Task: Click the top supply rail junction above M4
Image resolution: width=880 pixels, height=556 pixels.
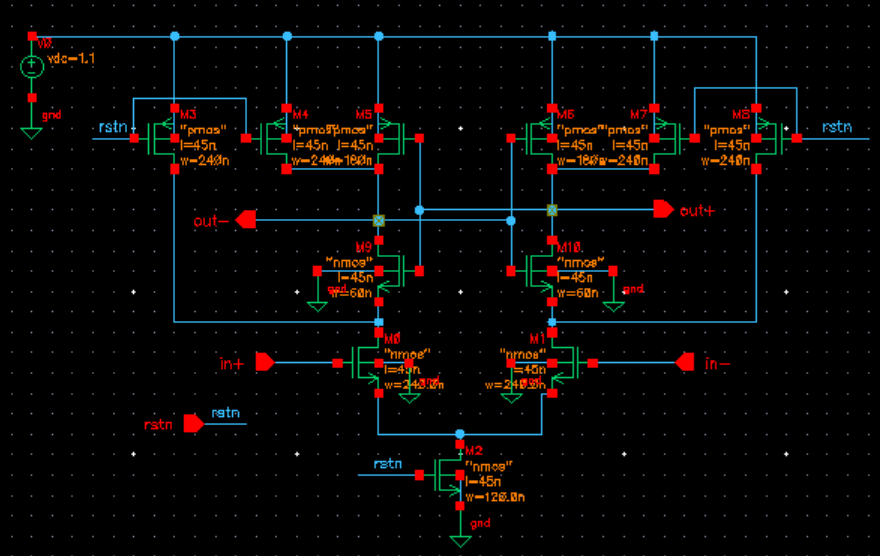Action: pos(287,36)
